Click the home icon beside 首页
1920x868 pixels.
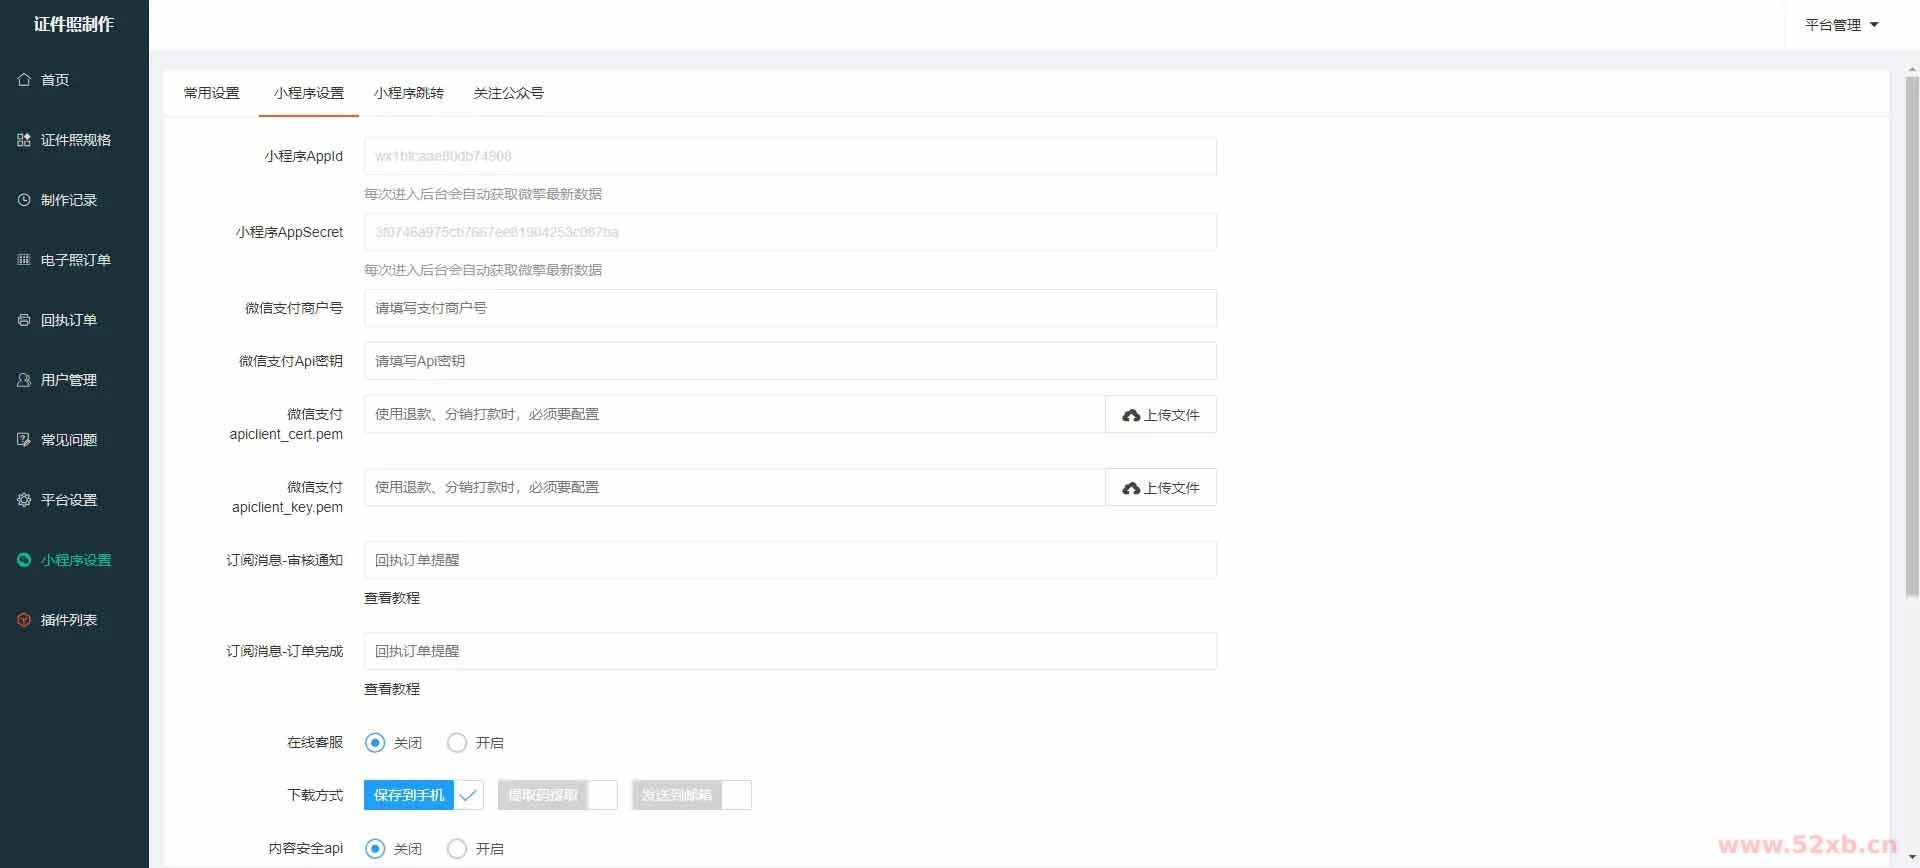(x=24, y=80)
